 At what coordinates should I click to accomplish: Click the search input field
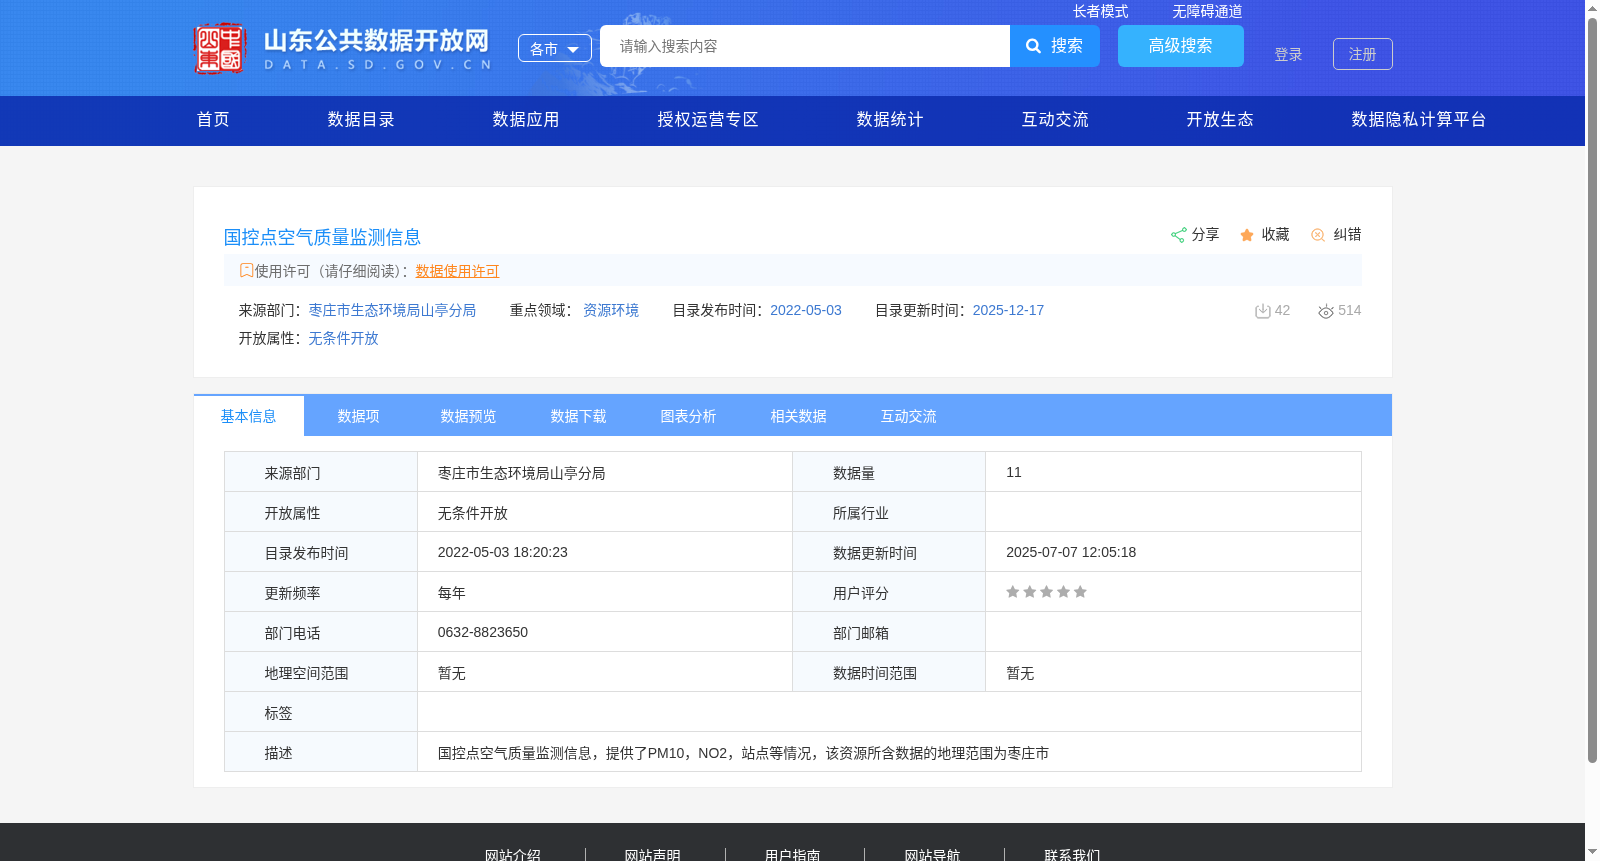(x=805, y=46)
